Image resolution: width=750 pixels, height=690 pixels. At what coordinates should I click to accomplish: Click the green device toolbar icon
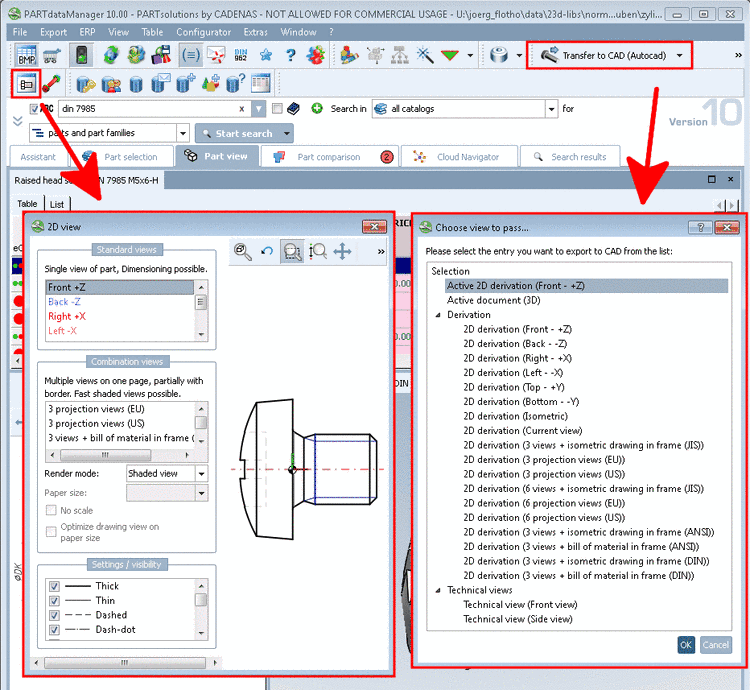click(81, 55)
